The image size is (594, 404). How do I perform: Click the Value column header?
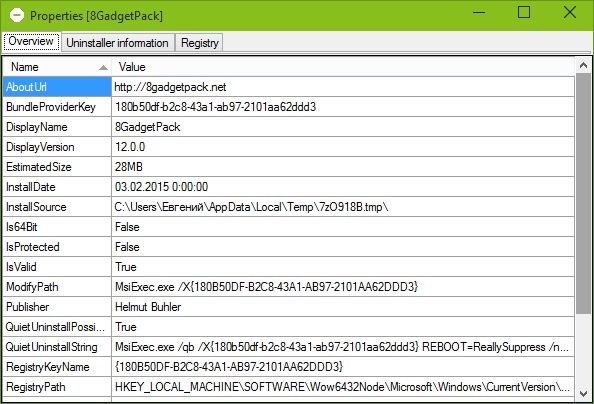pos(343,67)
